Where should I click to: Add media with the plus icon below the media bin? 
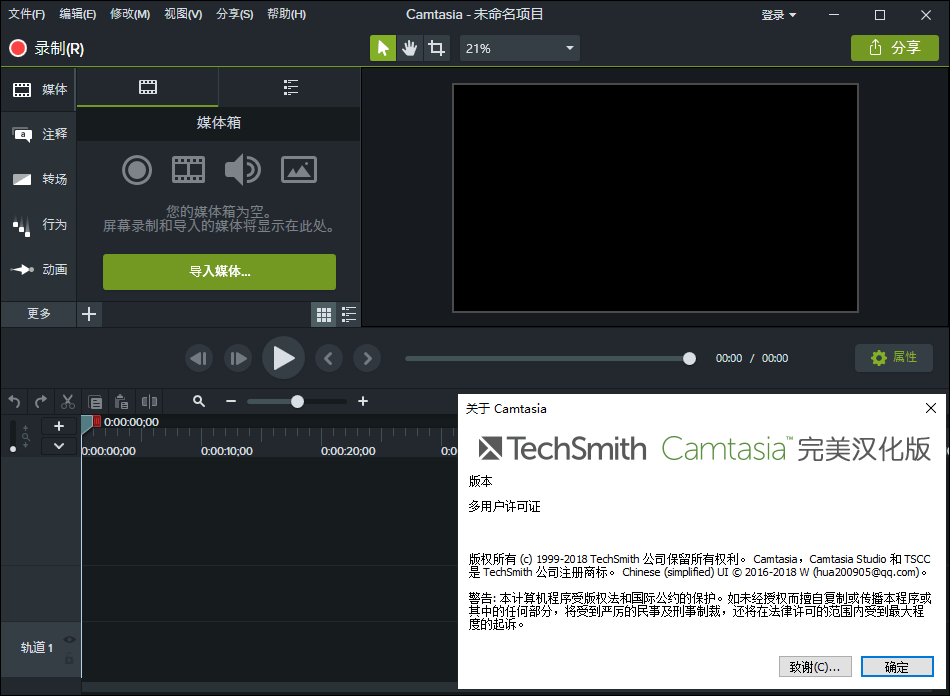[x=89, y=314]
